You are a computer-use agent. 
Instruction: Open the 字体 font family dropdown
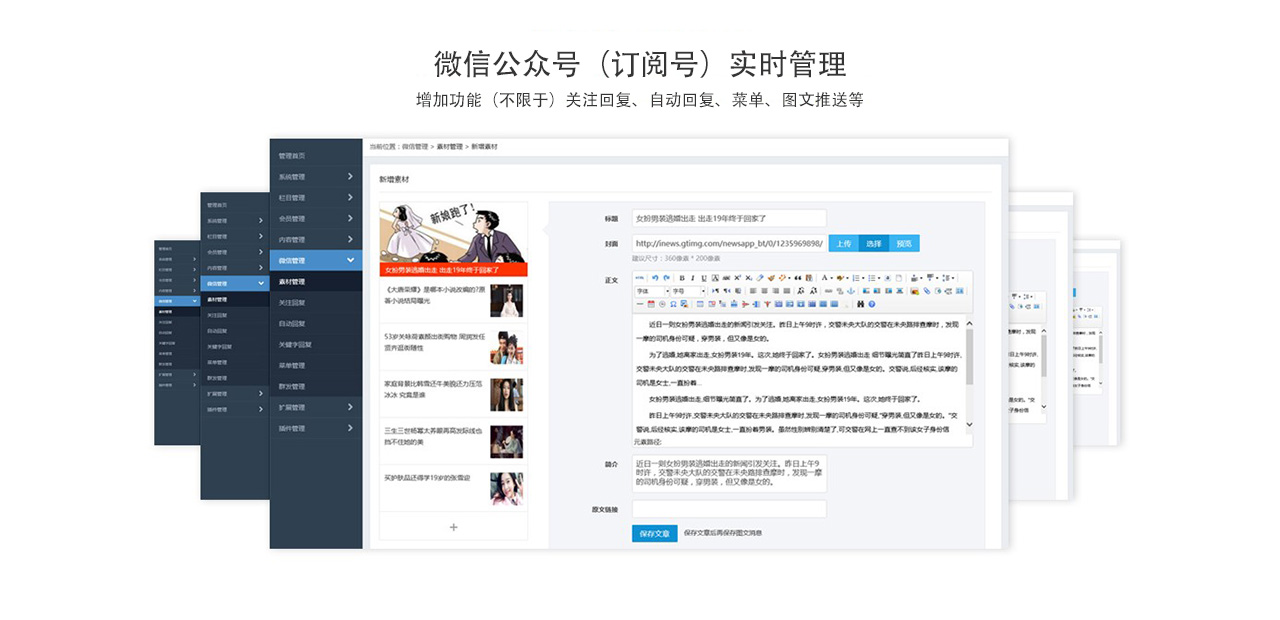tap(651, 291)
